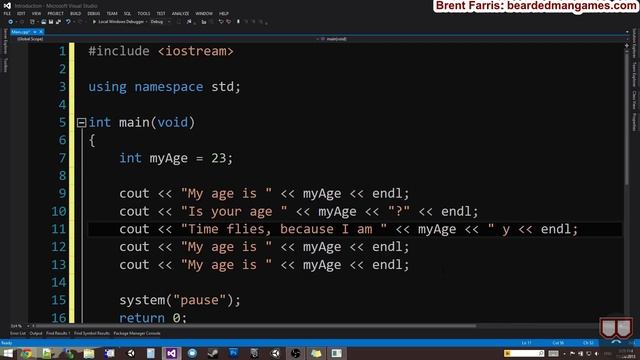
Task: Click the horizontal editor scrollbar thumb
Action: [256, 326]
